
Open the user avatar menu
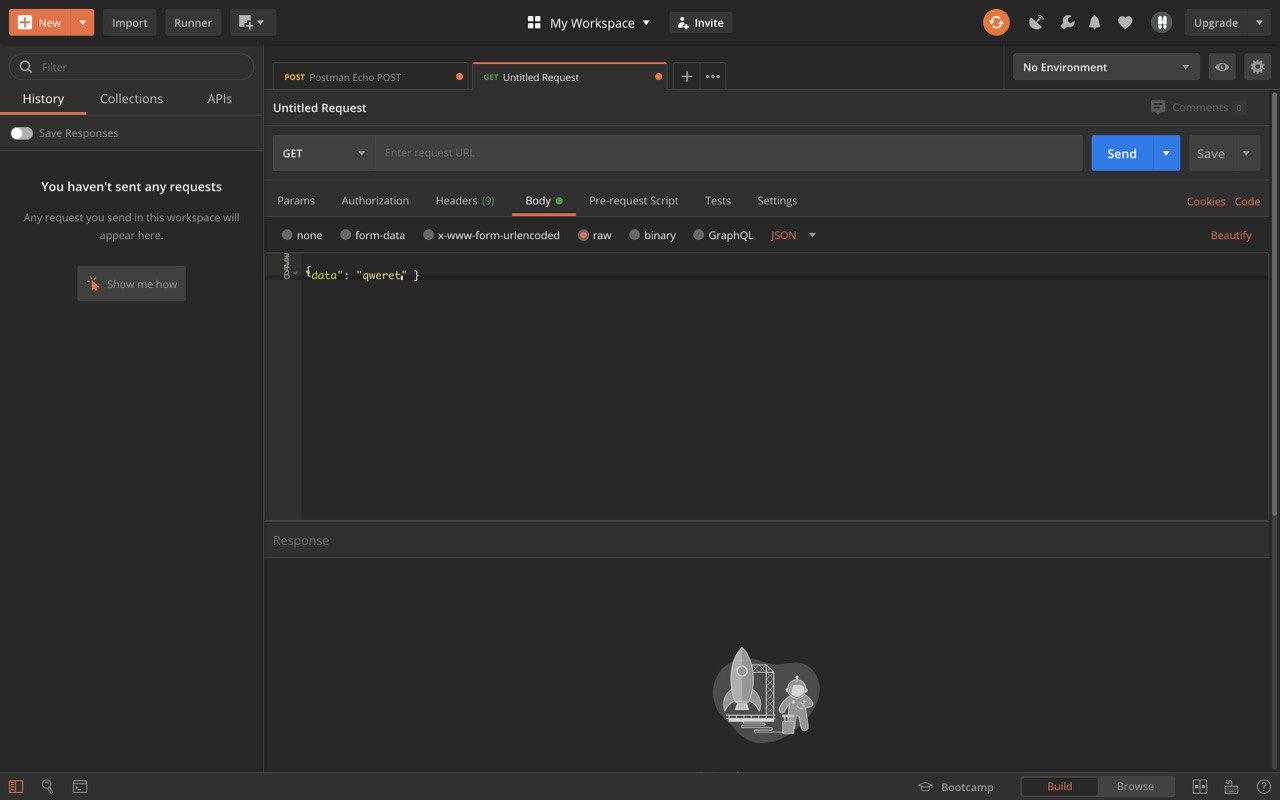(x=1161, y=22)
